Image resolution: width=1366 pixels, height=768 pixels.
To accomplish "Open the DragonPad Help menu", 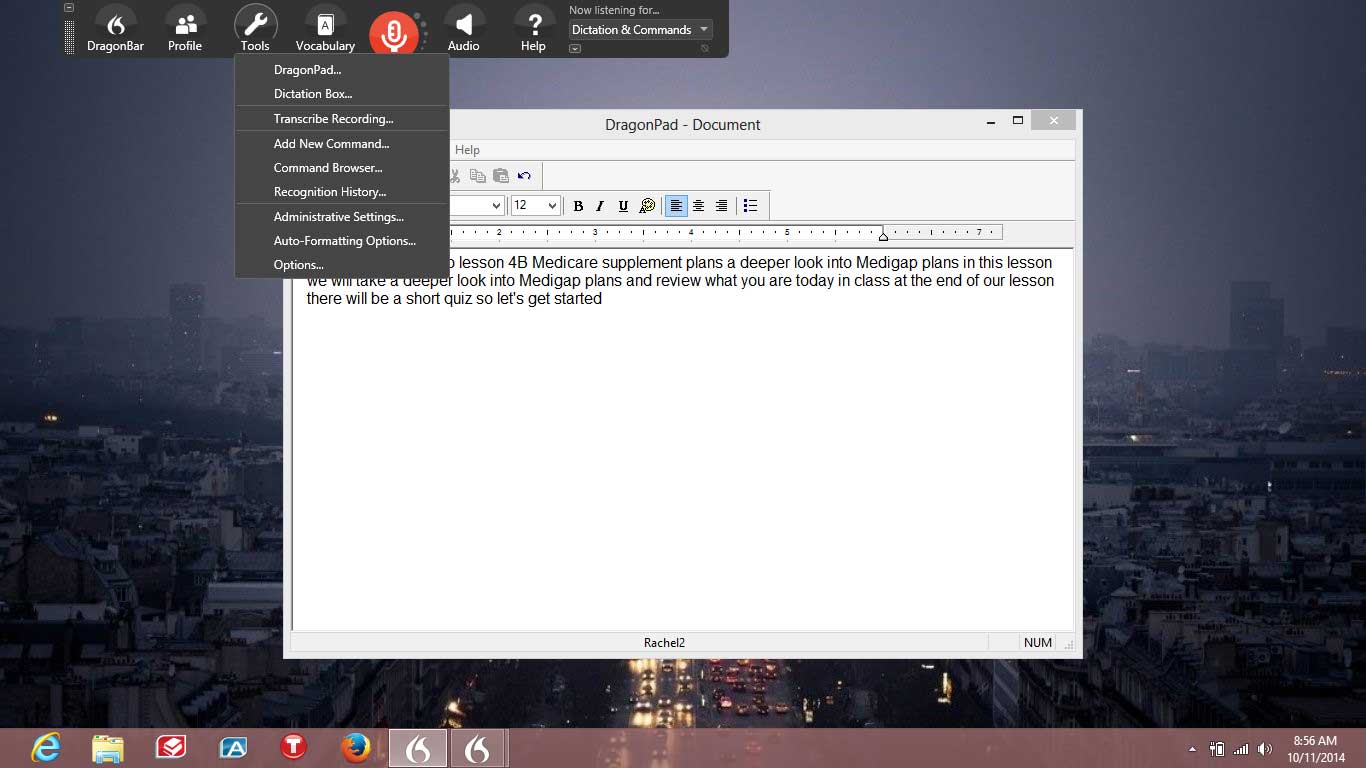I will pos(467,150).
